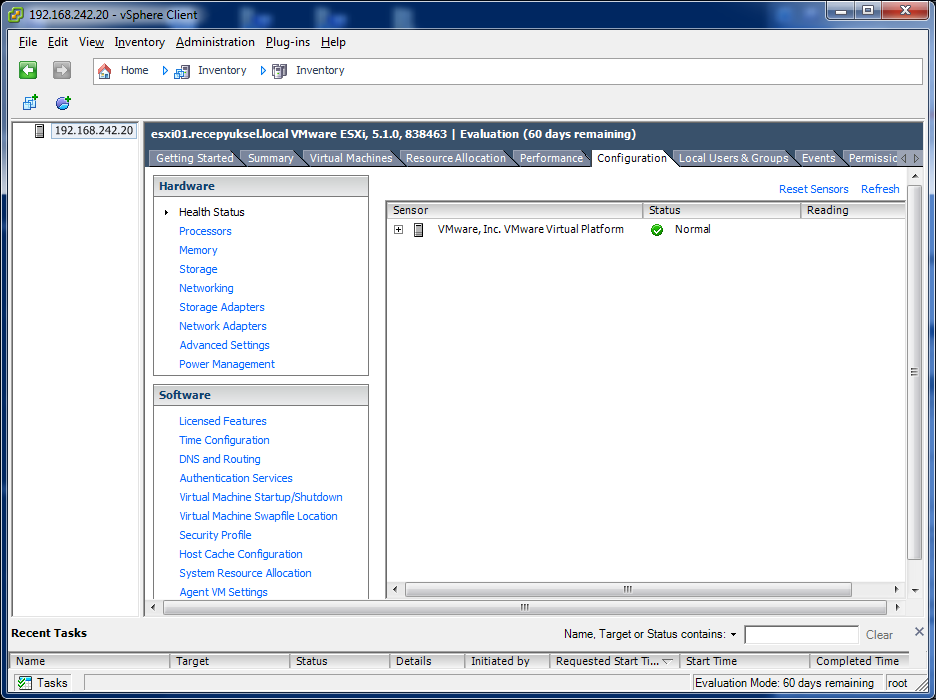Screen dimensions: 936x700
Task: Open the Licensed Features link
Action: (x=223, y=421)
